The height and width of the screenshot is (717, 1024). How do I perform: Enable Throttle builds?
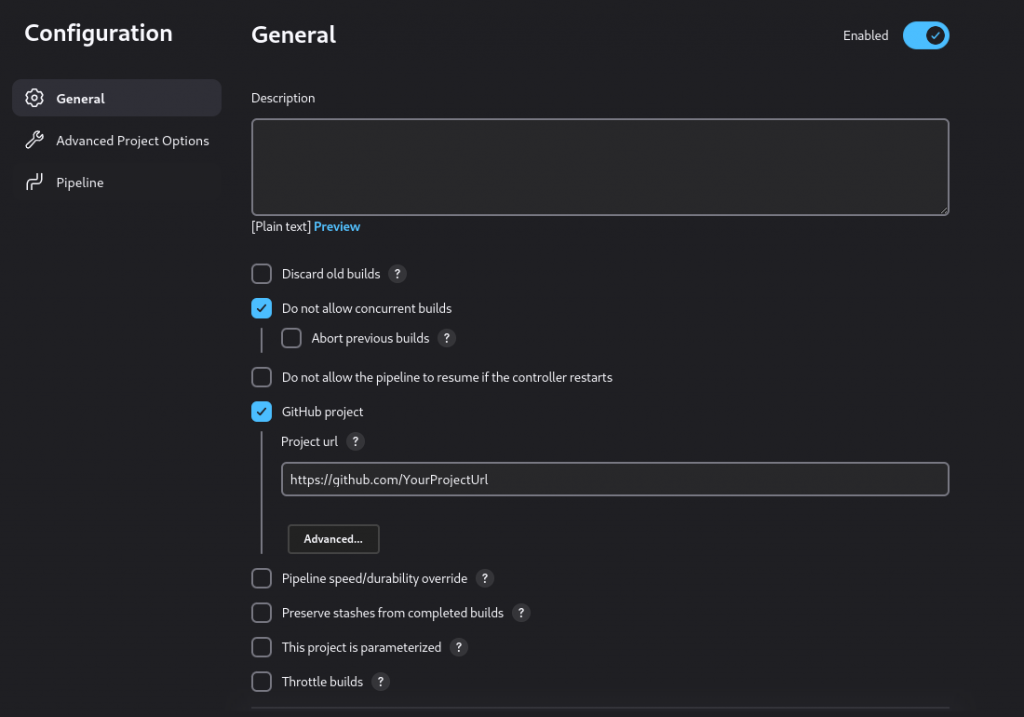coord(261,681)
